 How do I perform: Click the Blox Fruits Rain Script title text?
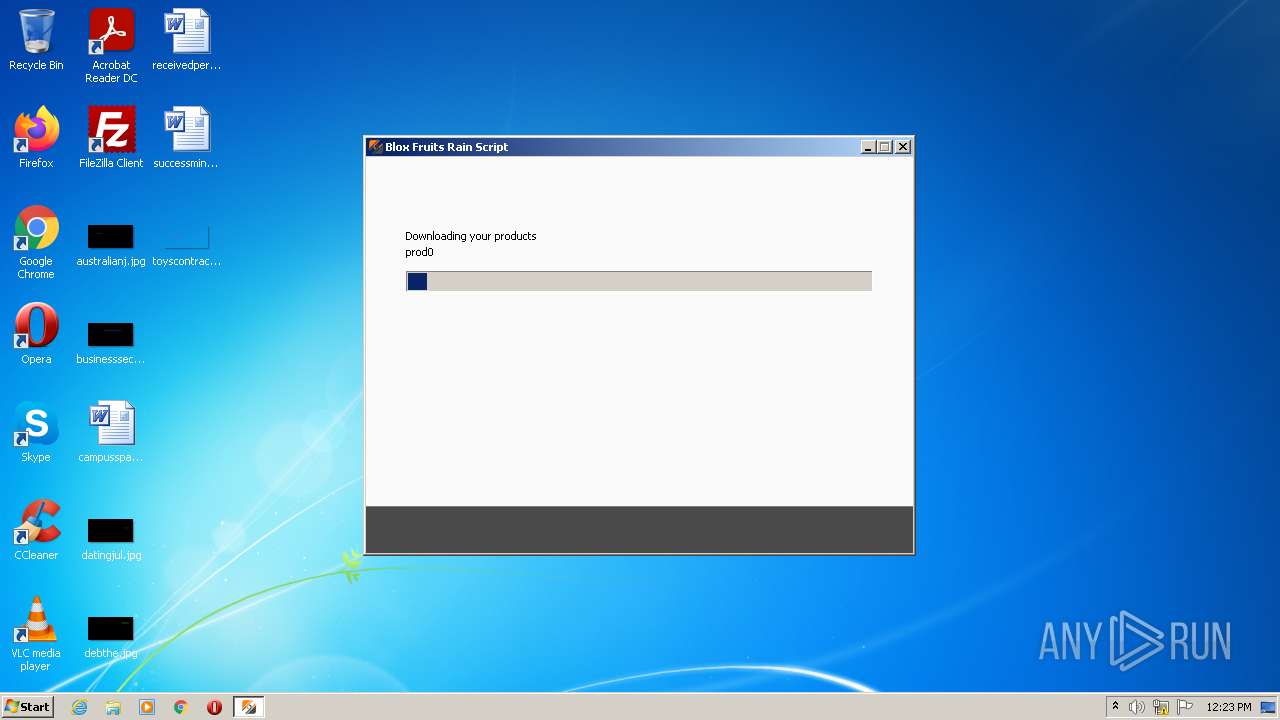click(447, 147)
